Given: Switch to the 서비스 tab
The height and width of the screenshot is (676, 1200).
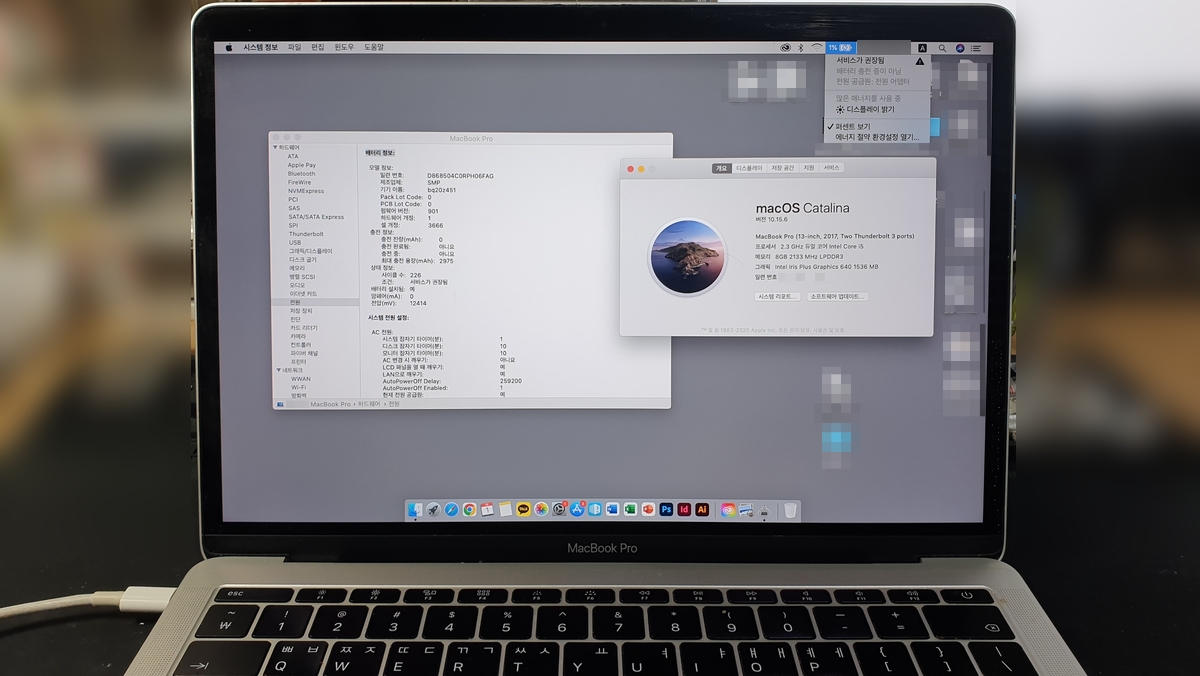Looking at the screenshot, I should [831, 168].
